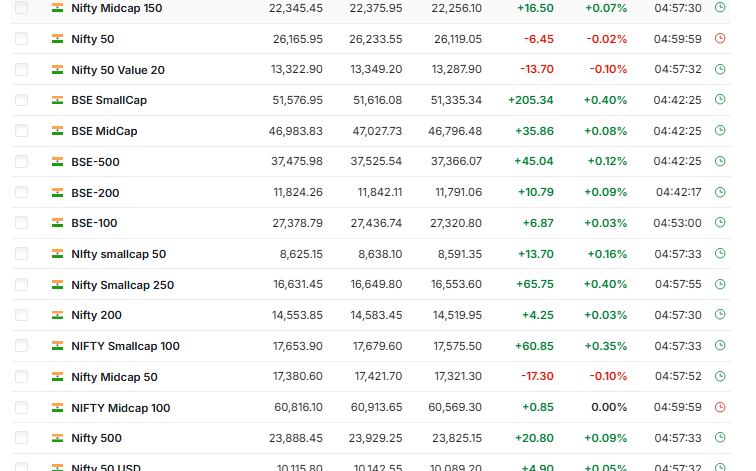Click BSE-100 time 04:53:00

[x=677, y=223]
